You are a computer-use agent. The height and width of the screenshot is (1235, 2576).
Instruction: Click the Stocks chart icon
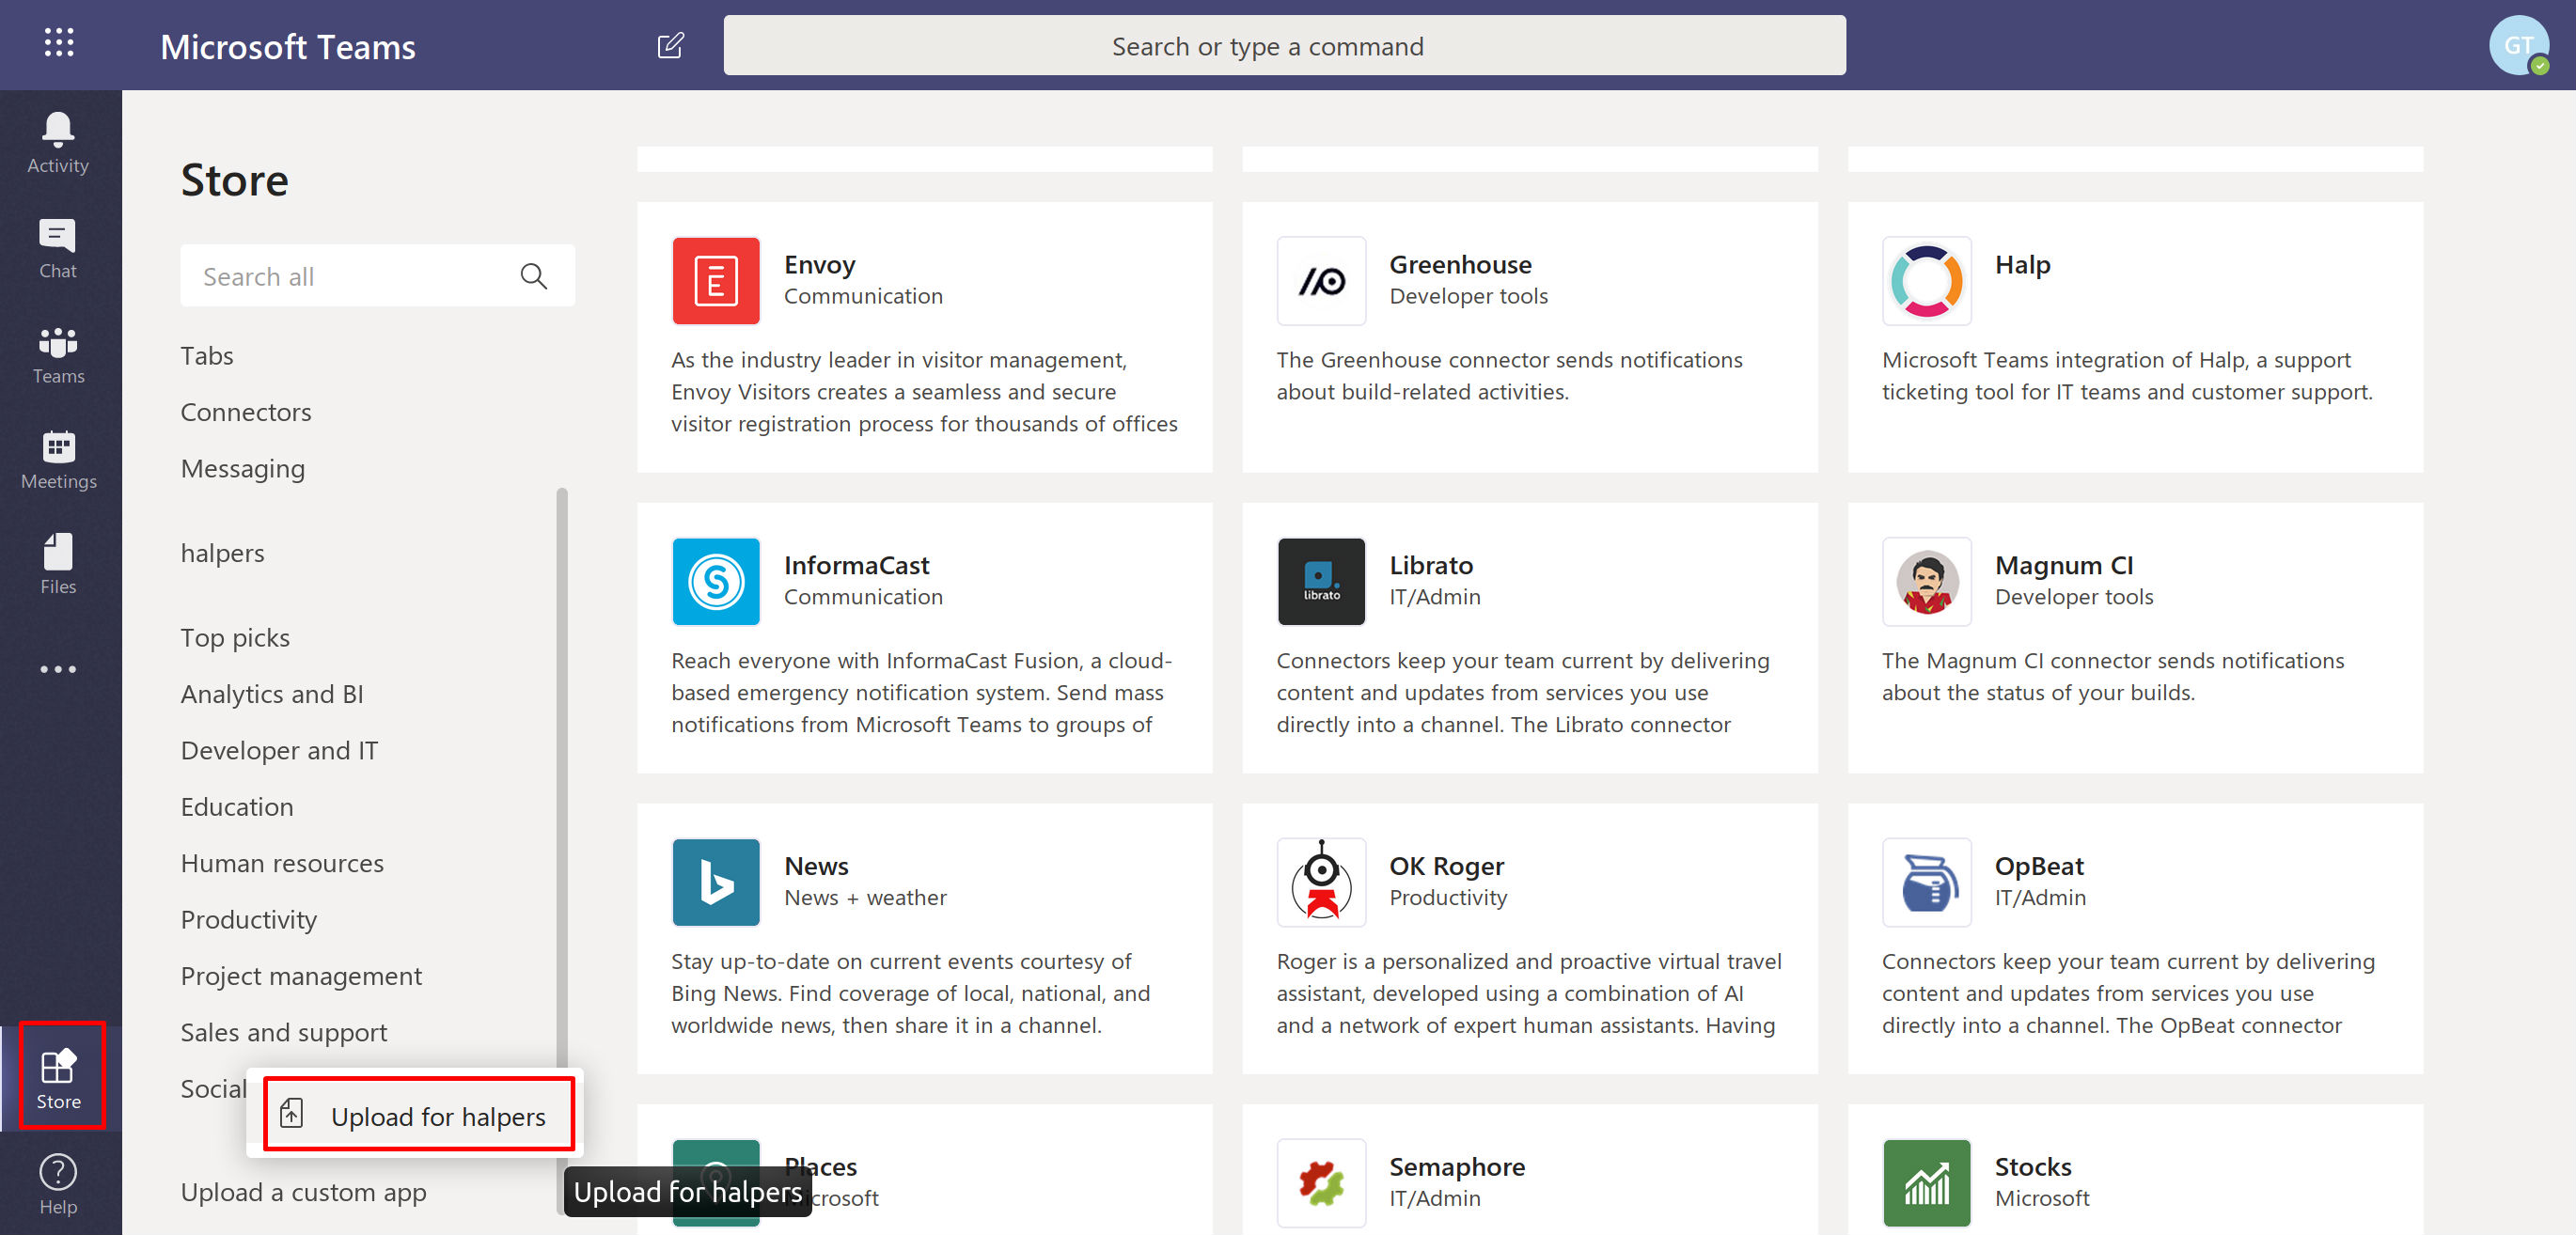[1926, 1183]
